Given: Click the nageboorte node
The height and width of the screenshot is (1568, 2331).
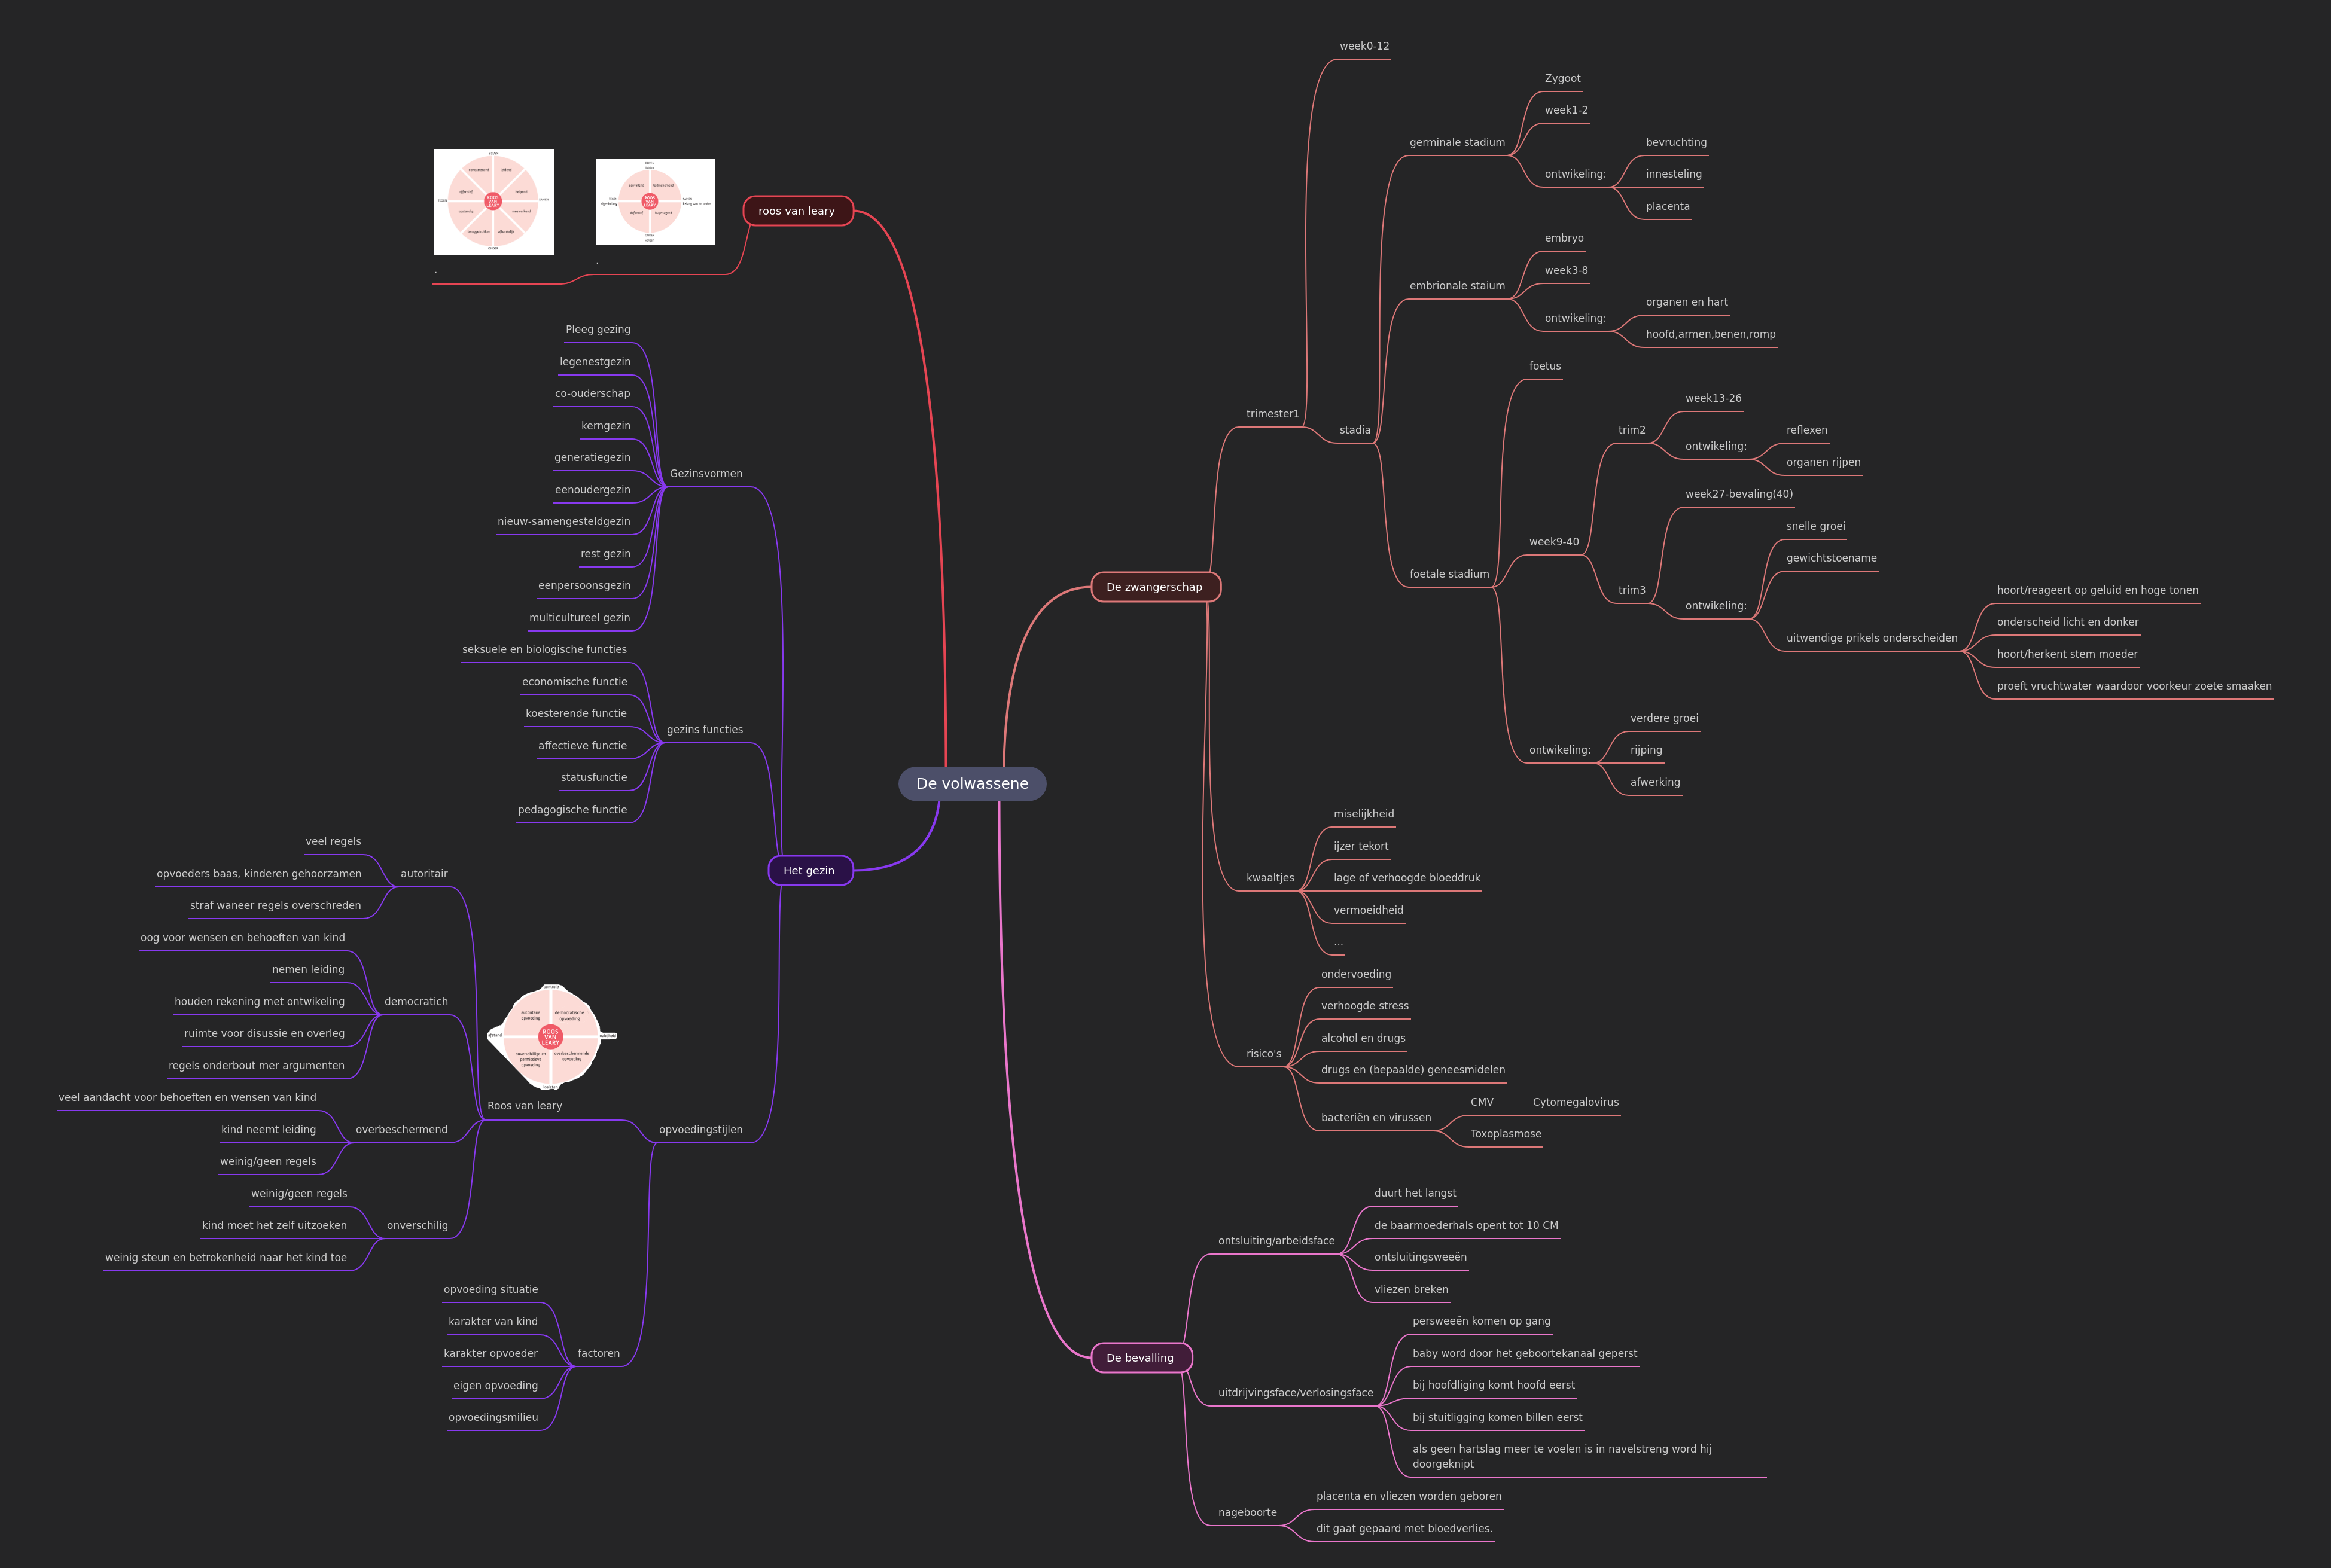Looking at the screenshot, I should tap(1247, 1513).
